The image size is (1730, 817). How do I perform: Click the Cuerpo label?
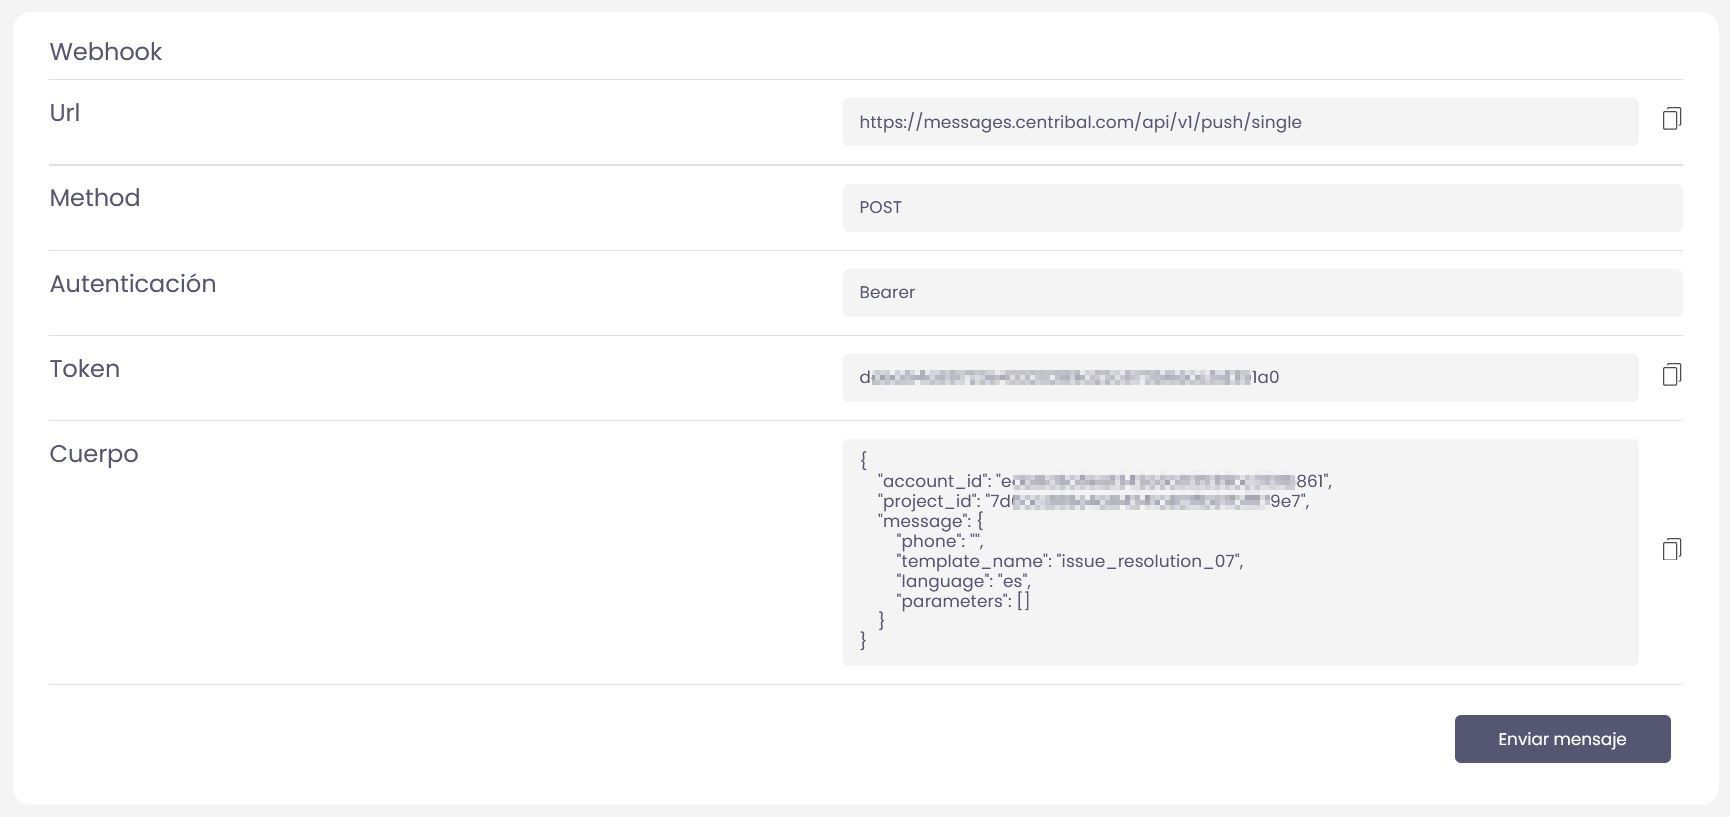[x=94, y=454]
